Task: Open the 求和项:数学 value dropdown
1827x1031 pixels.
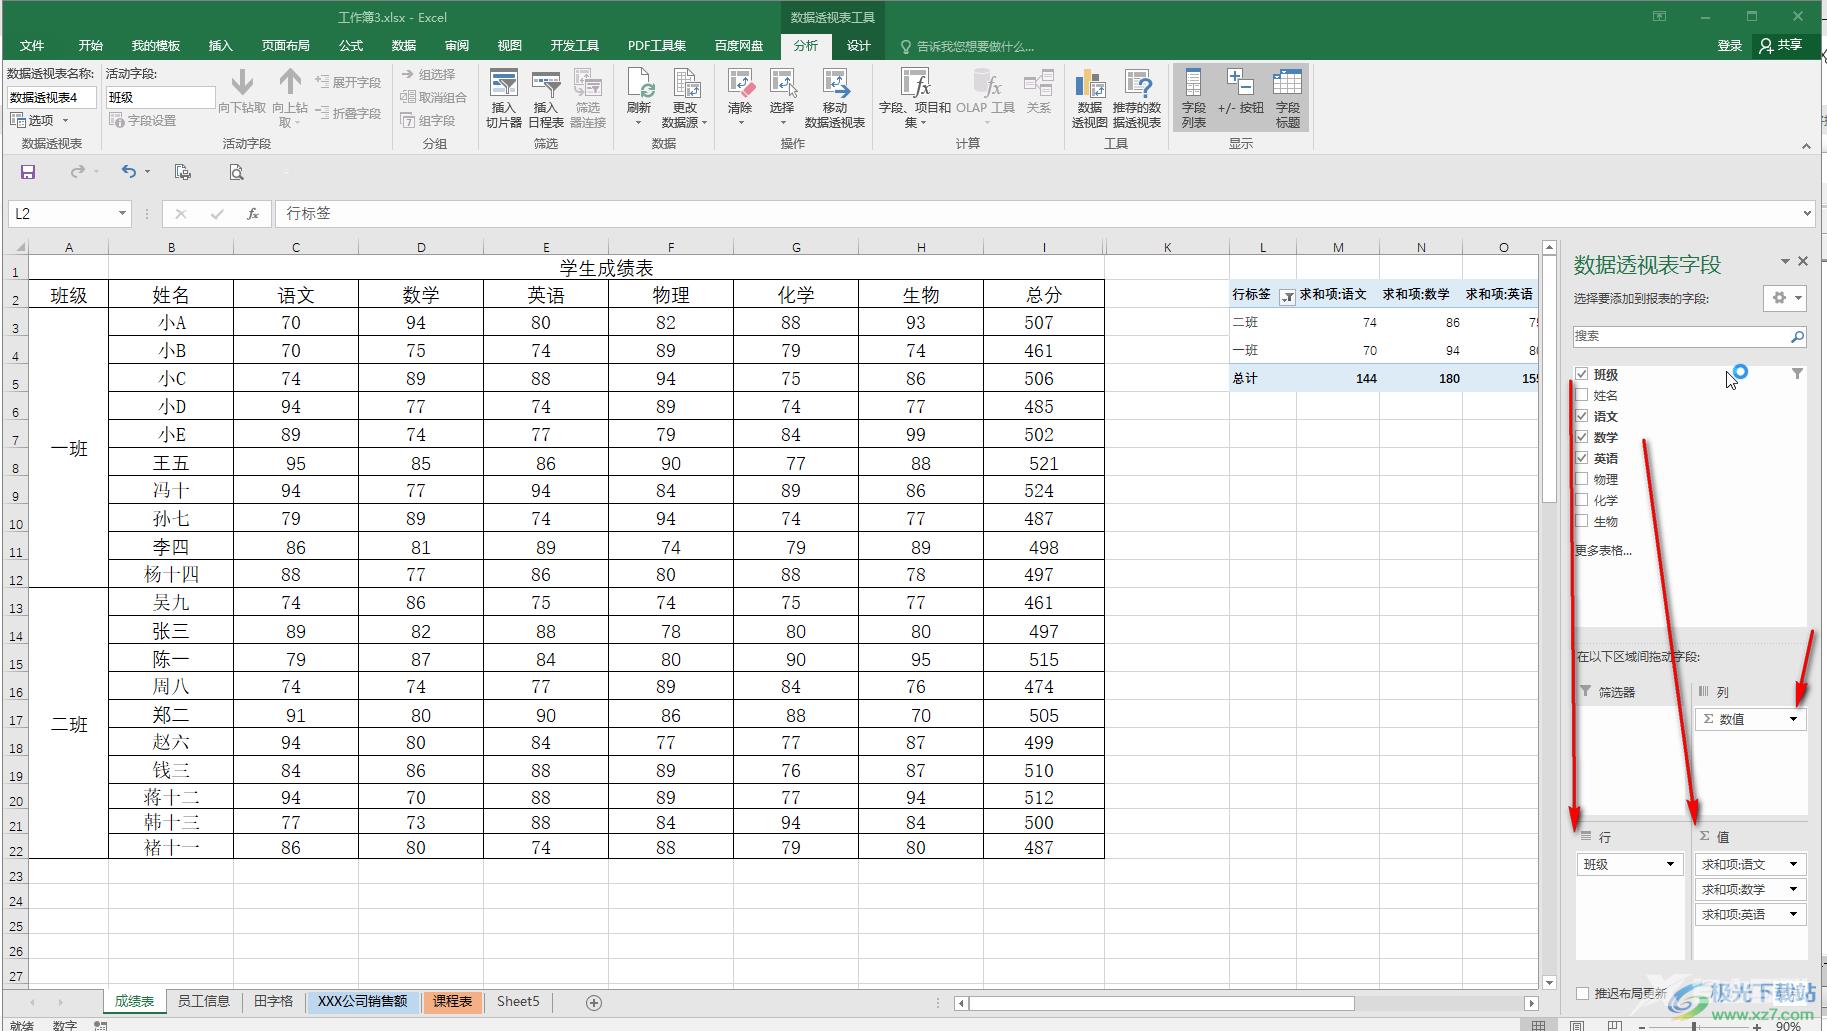Action: point(1794,889)
